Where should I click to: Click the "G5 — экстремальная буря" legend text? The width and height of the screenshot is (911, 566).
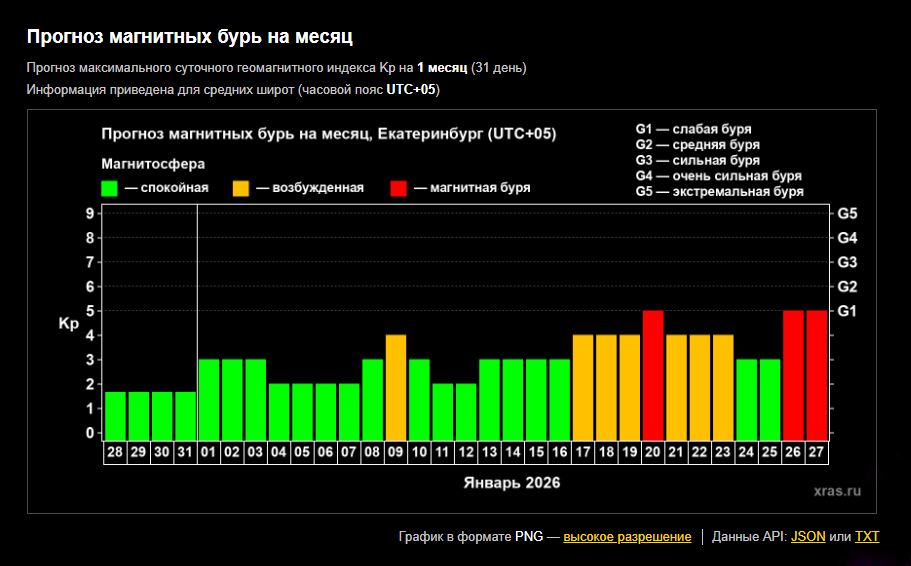(x=719, y=192)
